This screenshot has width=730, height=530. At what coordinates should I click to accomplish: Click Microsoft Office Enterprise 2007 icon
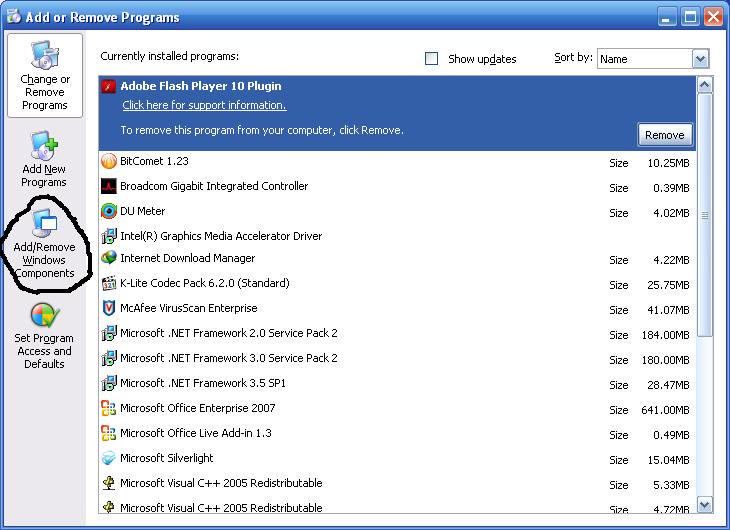108,408
